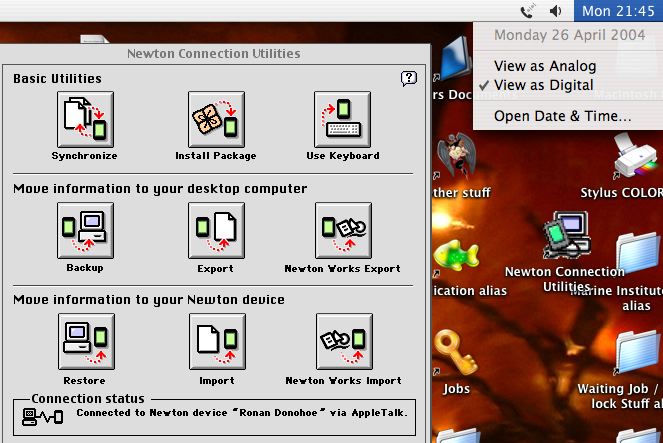Viewport: 663px width, 443px height.
Task: Click the Restore icon button
Action: click(x=86, y=342)
